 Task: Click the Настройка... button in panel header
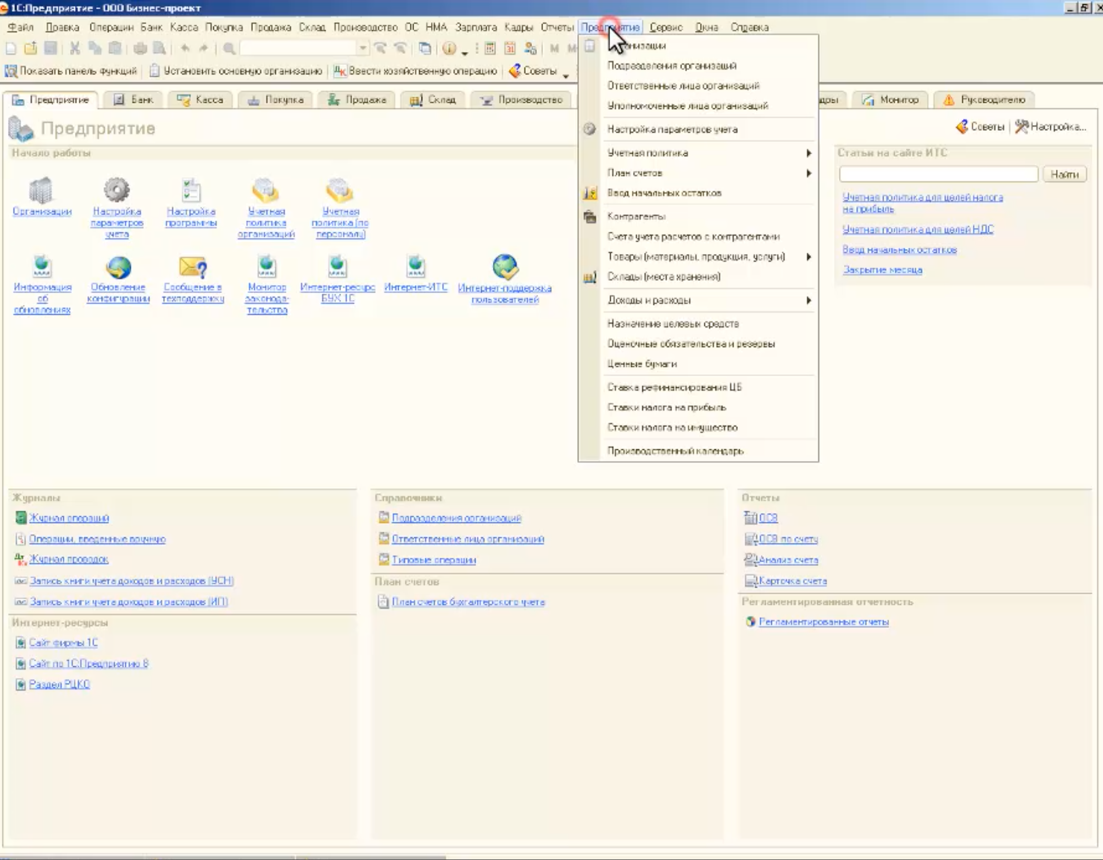point(1050,127)
